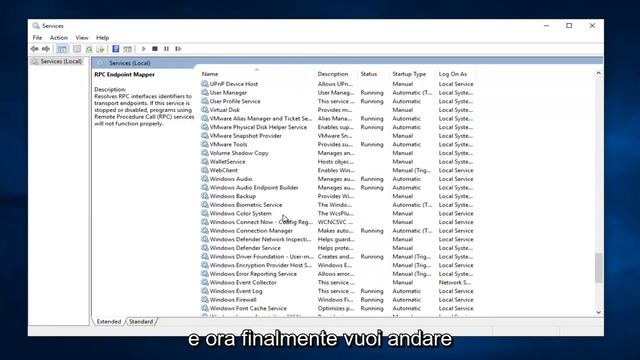Click the gear icon beside Volume Shadow Copy
This screenshot has width=640, height=360.
[x=205, y=153]
